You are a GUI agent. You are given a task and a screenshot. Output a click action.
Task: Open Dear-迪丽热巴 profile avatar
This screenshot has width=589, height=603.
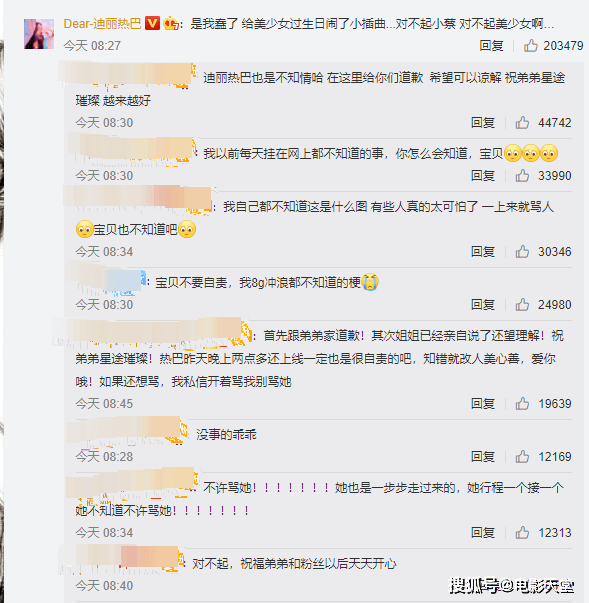[39, 34]
